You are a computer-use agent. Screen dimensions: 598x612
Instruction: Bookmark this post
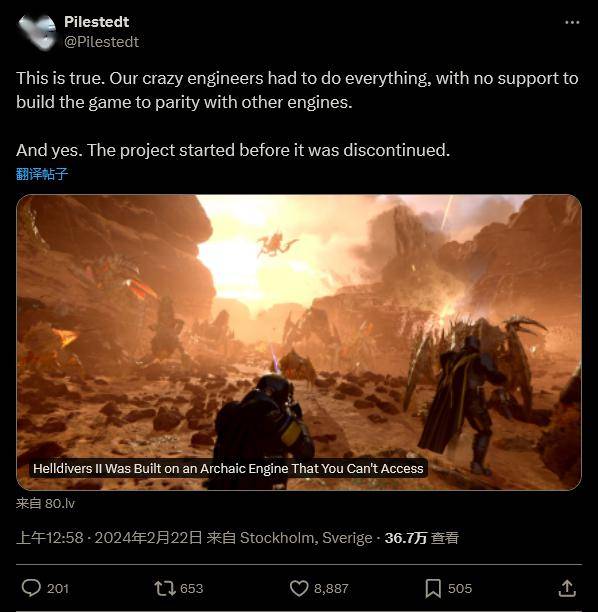433,588
